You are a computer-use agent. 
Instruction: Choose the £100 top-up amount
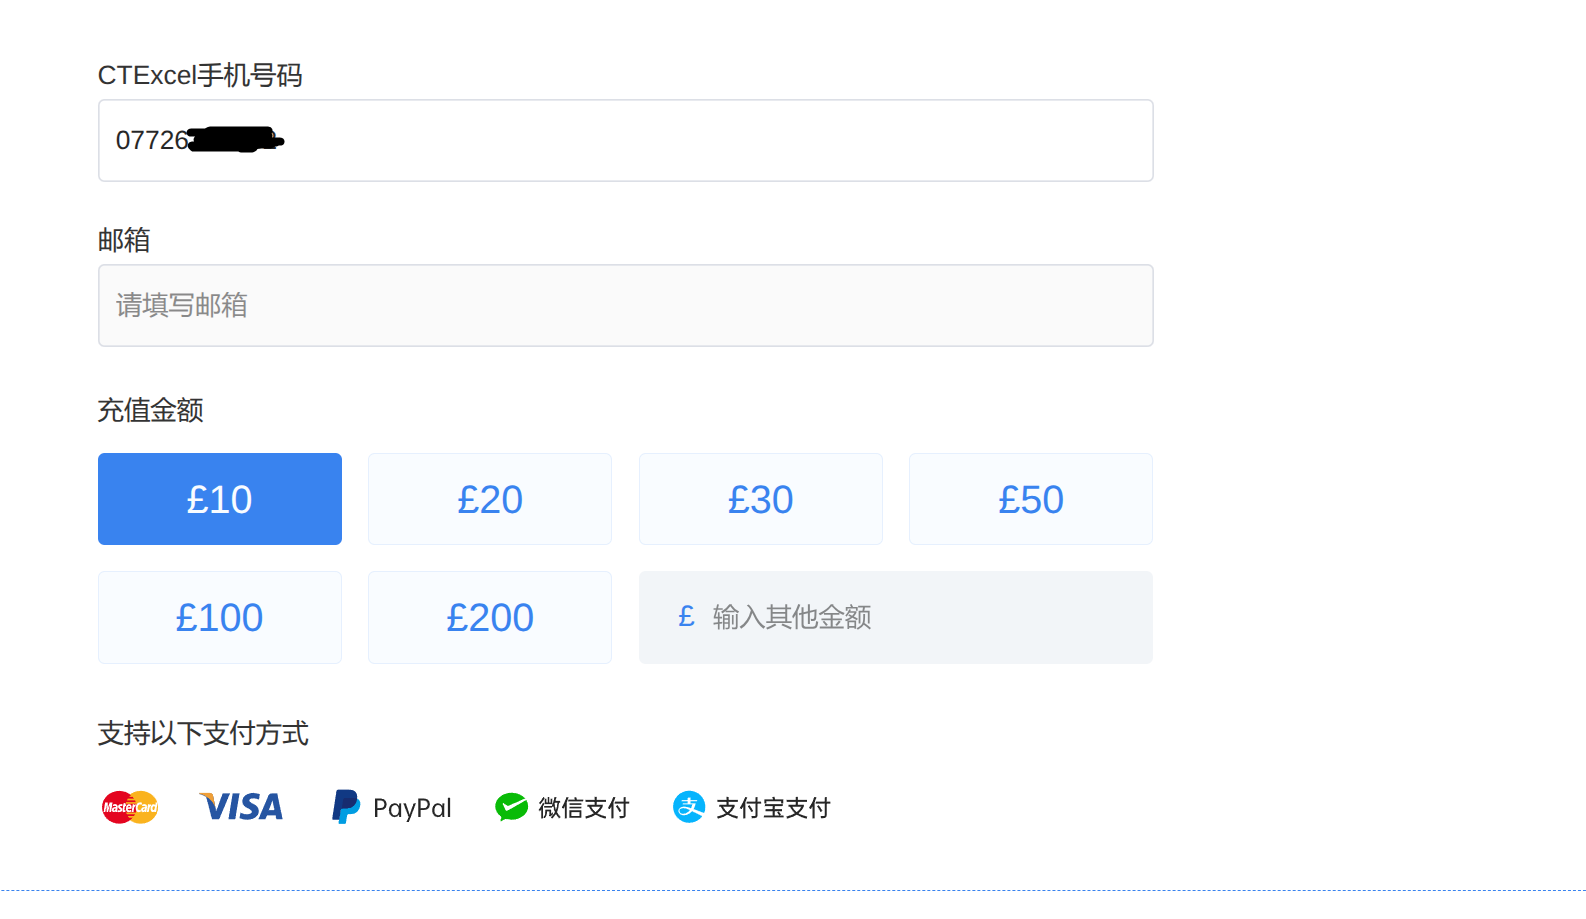click(x=220, y=617)
